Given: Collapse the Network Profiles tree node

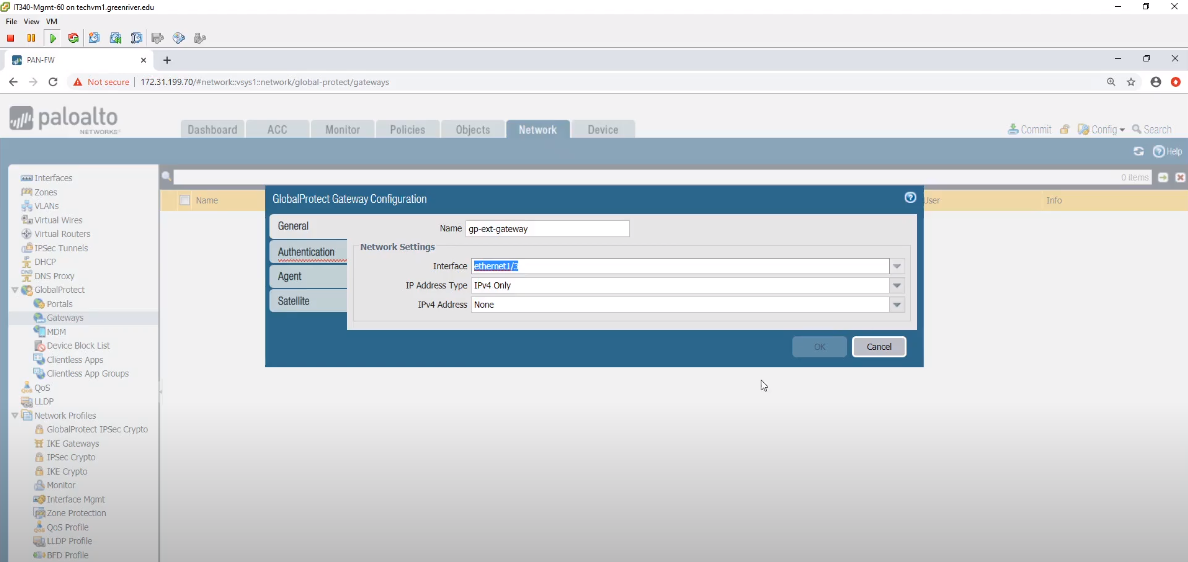Looking at the screenshot, I should [x=14, y=416].
